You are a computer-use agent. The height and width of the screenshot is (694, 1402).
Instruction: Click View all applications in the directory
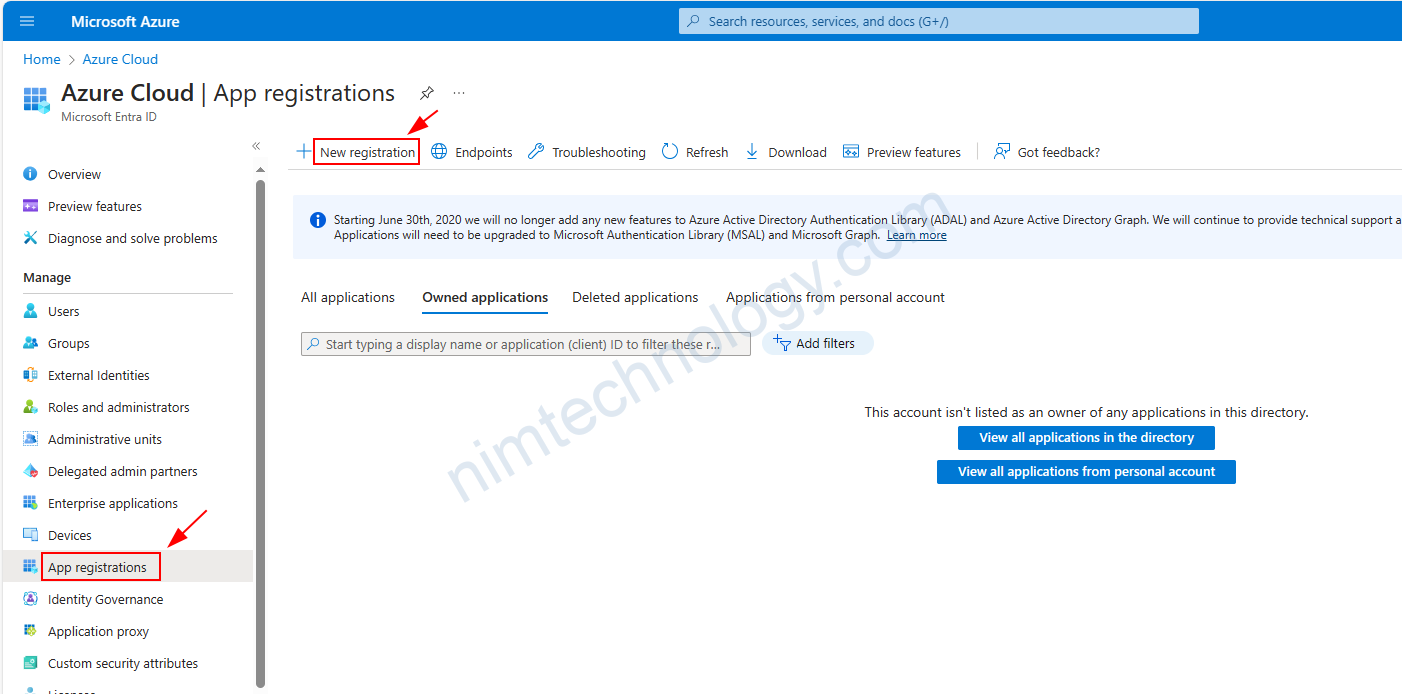coord(1086,438)
